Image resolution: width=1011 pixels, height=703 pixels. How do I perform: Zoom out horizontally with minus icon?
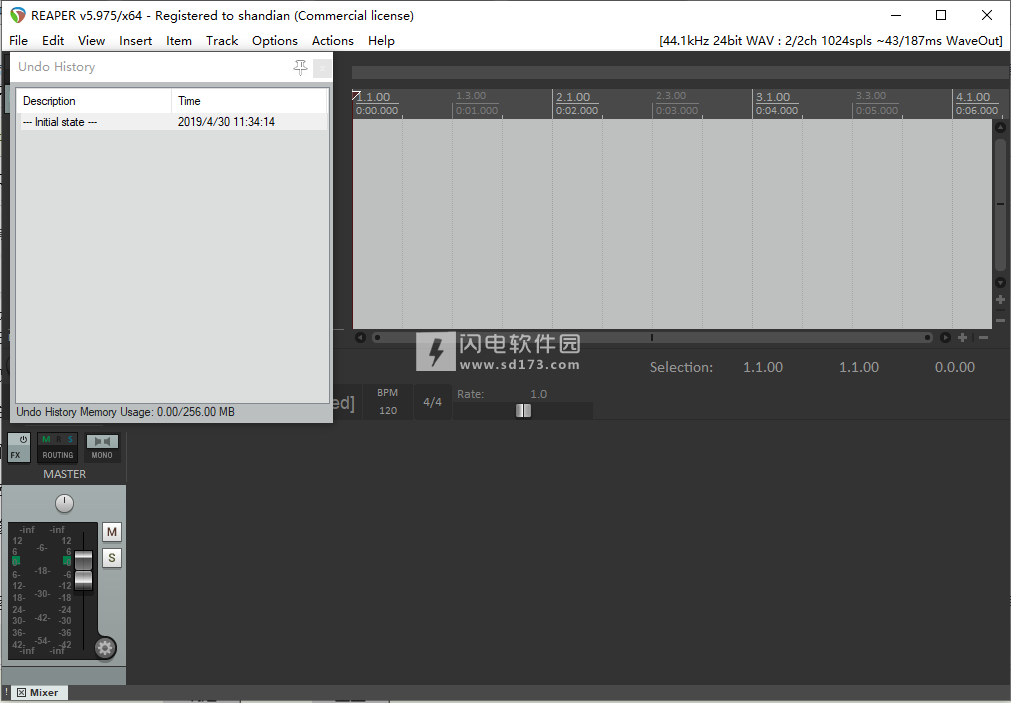tap(983, 337)
